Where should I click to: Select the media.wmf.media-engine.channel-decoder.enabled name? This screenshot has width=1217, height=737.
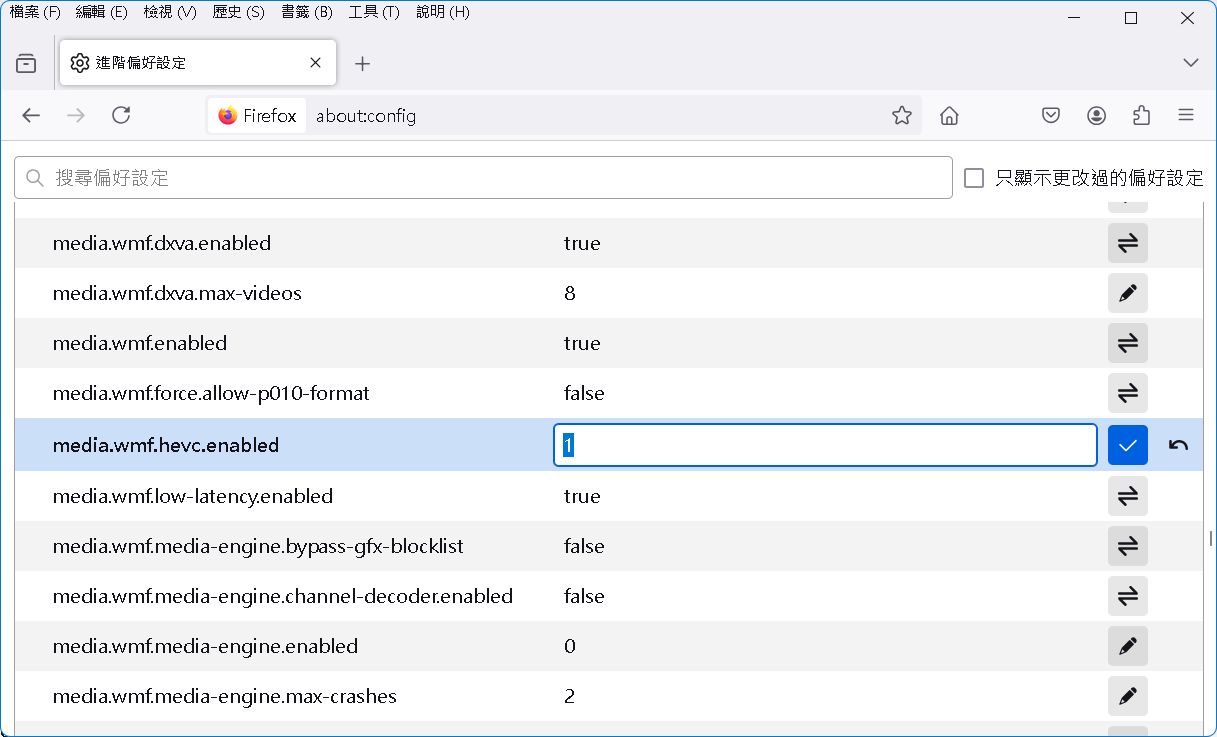(283, 596)
